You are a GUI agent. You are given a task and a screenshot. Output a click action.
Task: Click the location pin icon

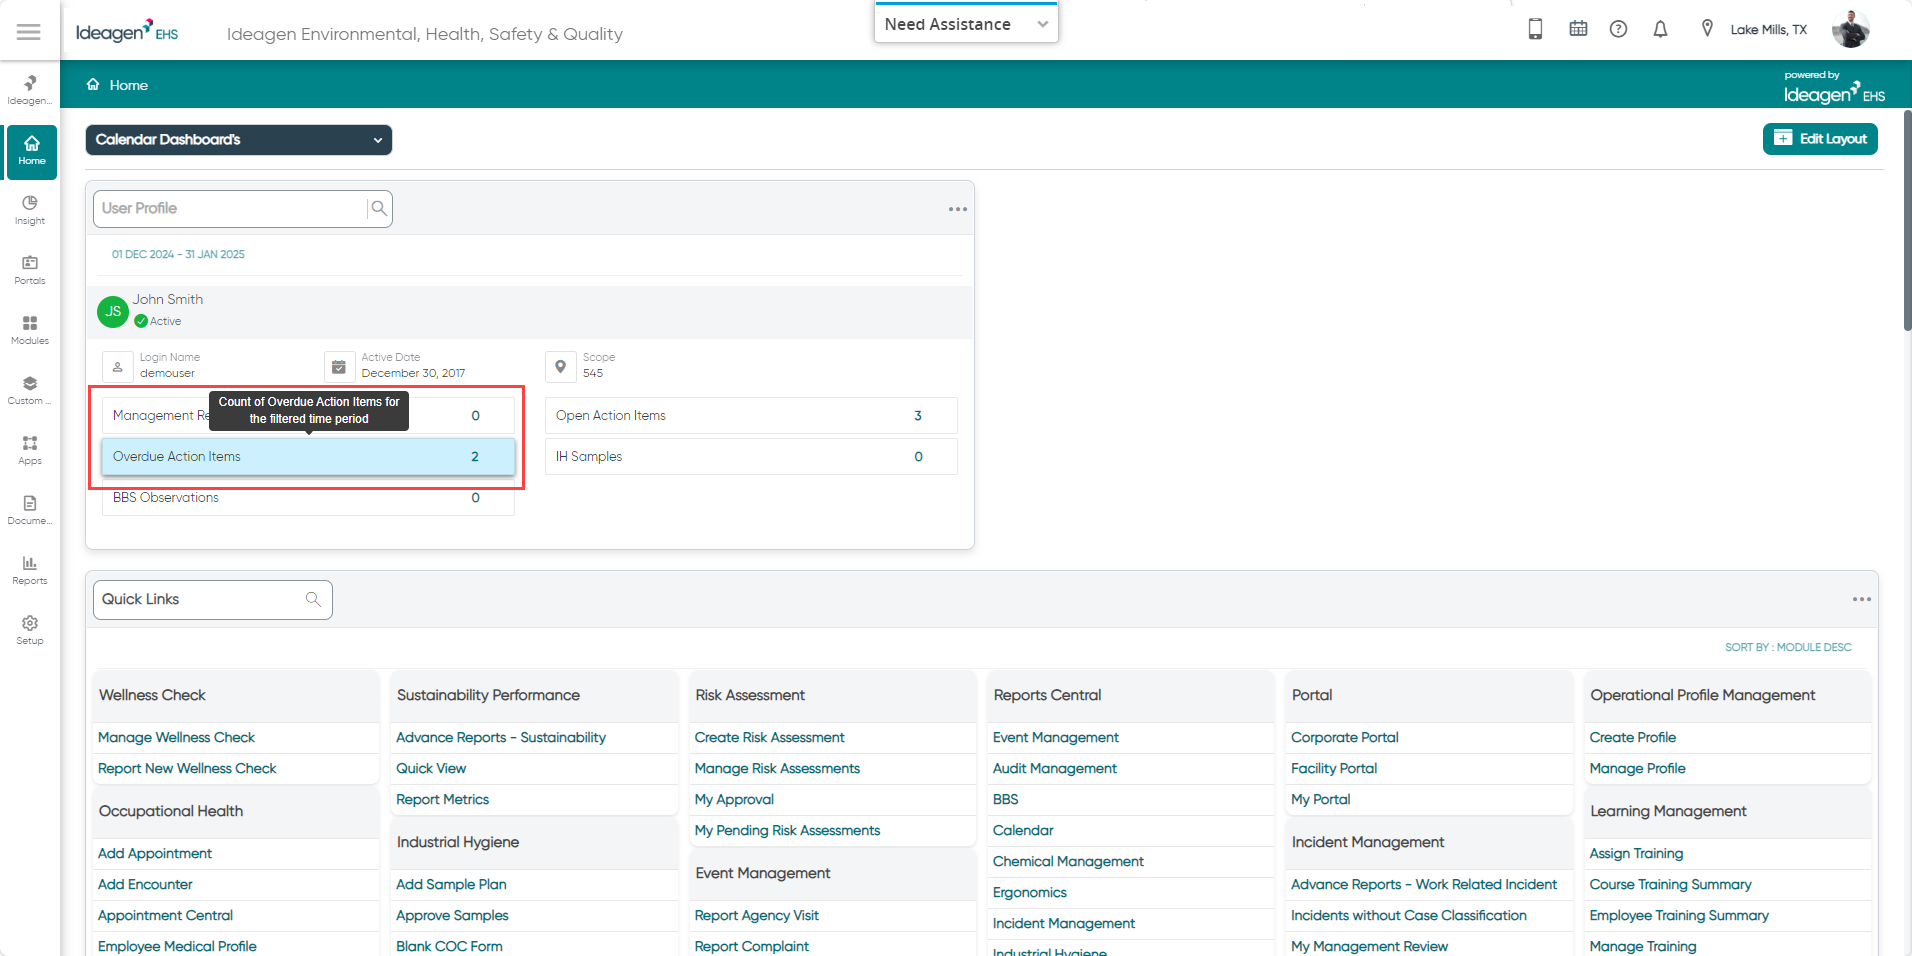pos(1707,29)
